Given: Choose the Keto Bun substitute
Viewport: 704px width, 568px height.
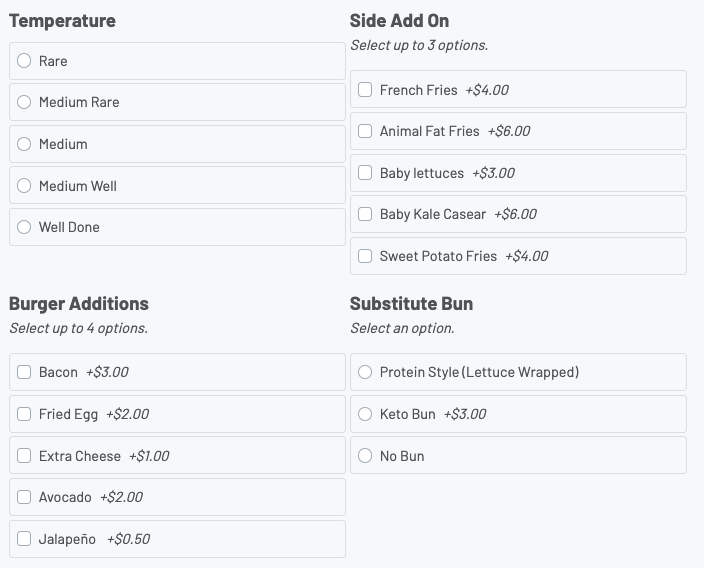Looking at the screenshot, I should click(x=365, y=414).
